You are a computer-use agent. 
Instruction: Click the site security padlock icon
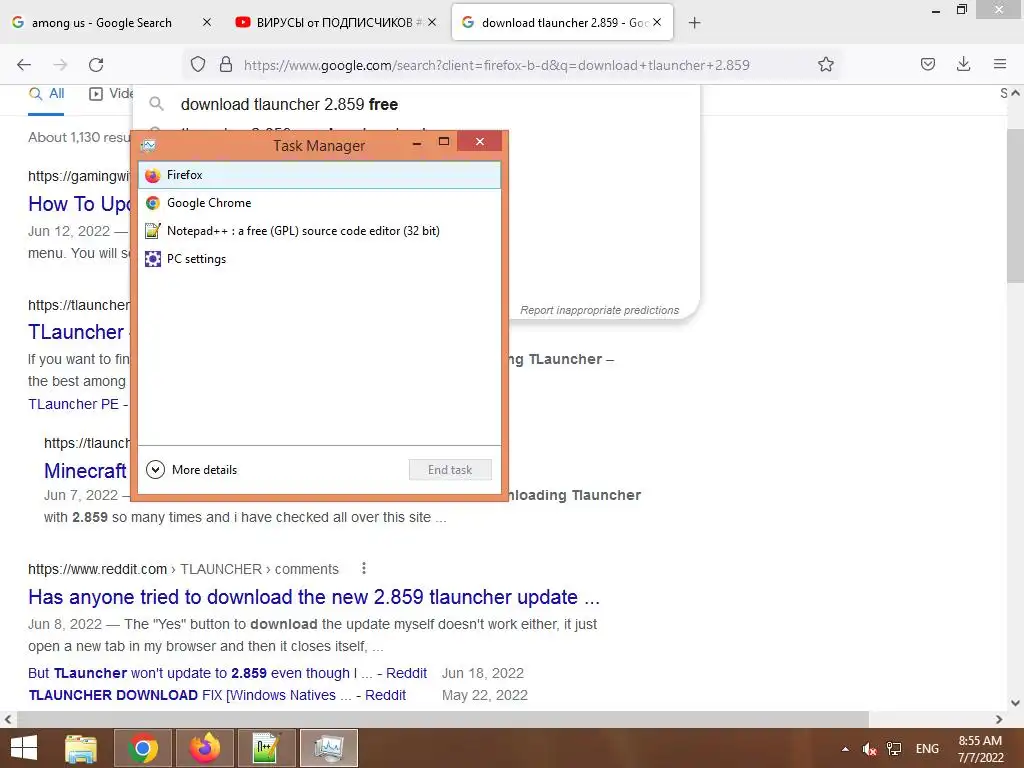pos(226,65)
